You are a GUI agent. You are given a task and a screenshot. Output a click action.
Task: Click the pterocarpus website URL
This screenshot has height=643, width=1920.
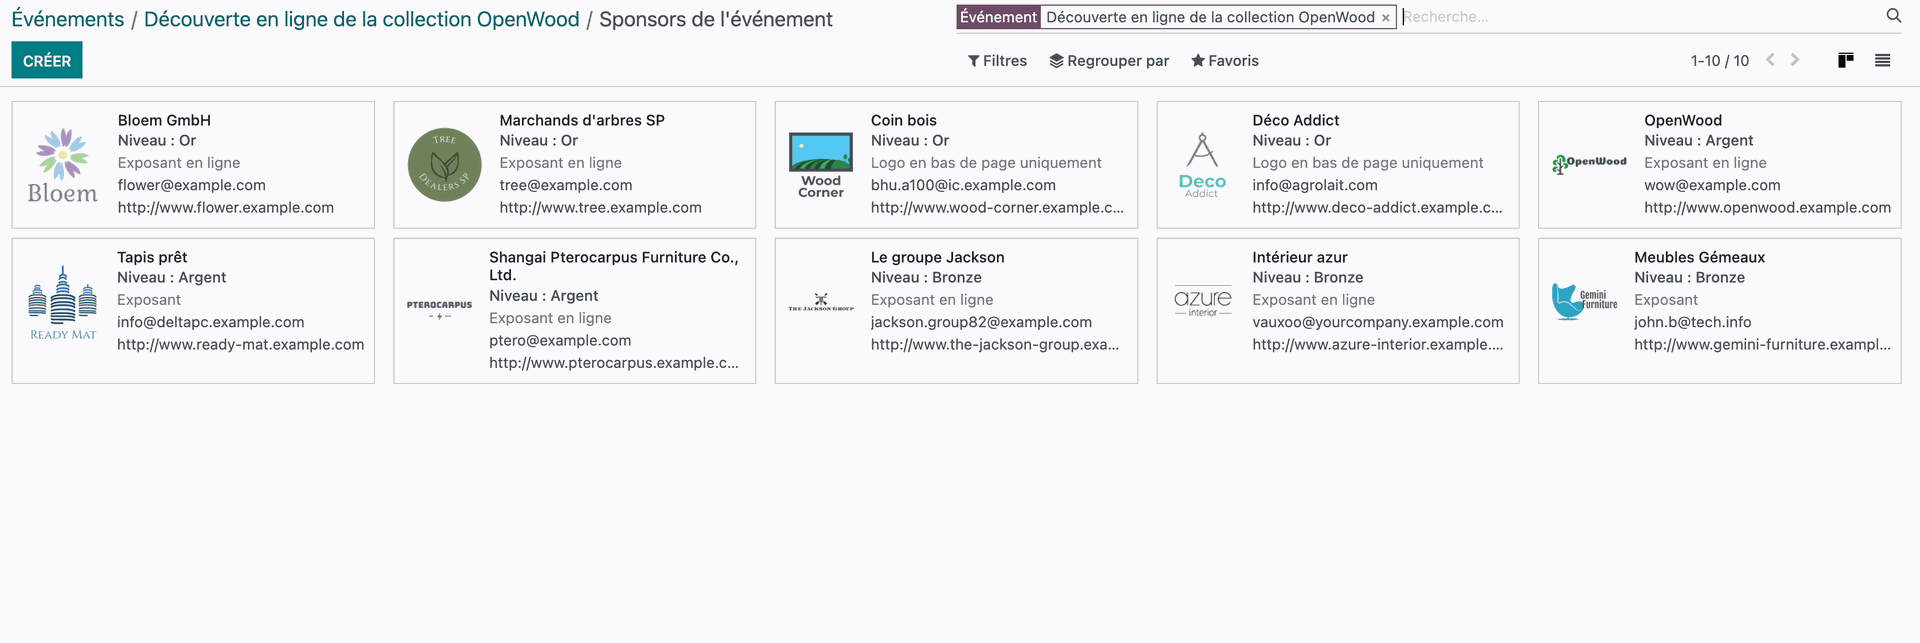pyautogui.click(x=614, y=363)
